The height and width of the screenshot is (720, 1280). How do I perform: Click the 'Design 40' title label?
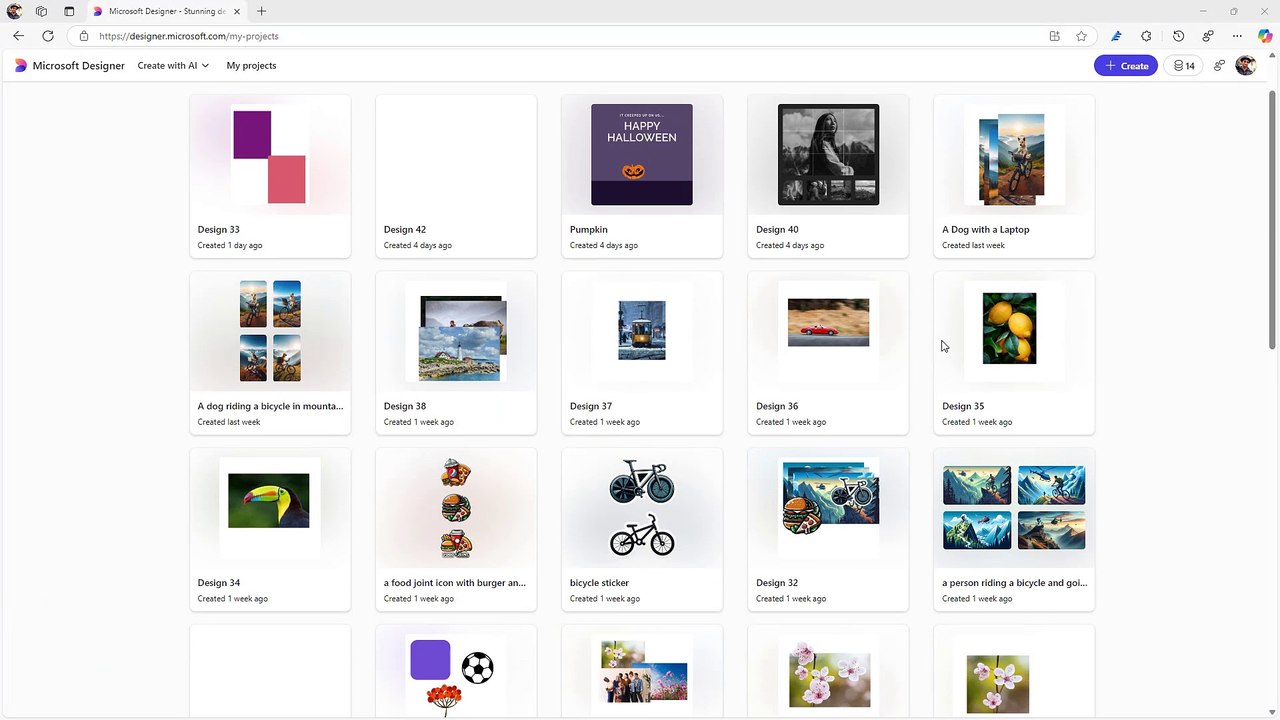[777, 229]
